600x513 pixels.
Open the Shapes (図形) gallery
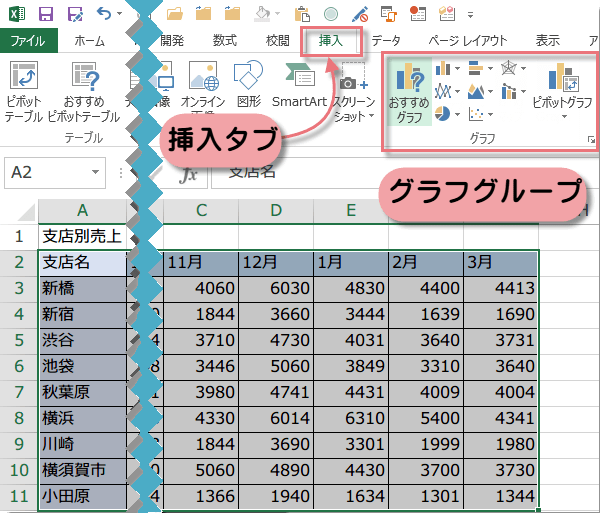[x=247, y=83]
